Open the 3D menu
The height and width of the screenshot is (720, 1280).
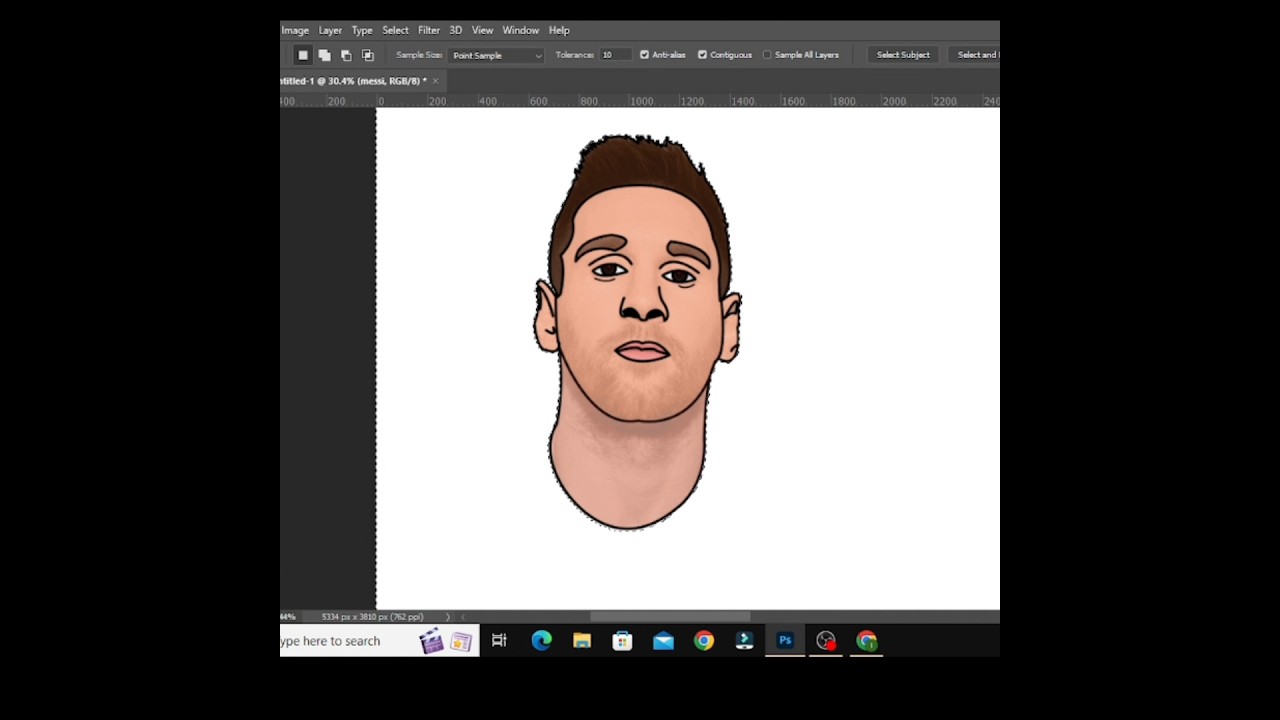coord(455,30)
